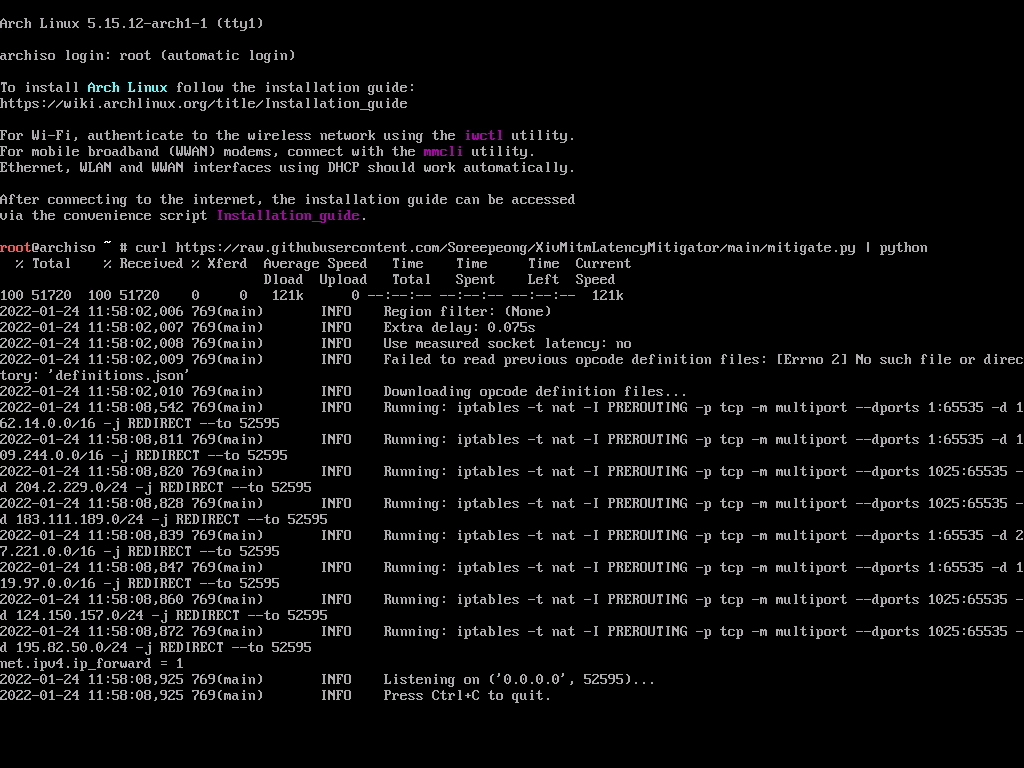This screenshot has height=768, width=1024.
Task: Click the 'Extra delay: 0.075s' log line
Action: pos(459,328)
